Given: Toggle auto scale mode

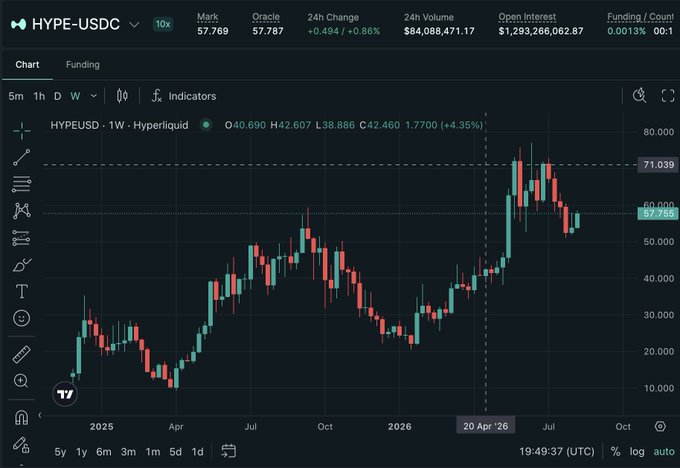Looking at the screenshot, I should click(x=664, y=452).
